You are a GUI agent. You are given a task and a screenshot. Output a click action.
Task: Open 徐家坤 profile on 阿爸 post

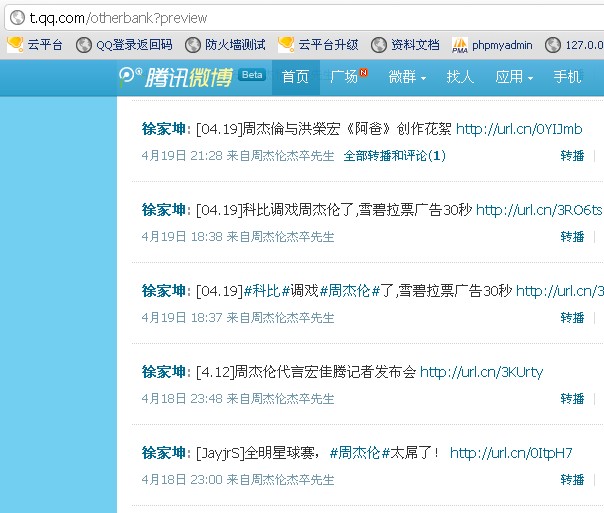[x=164, y=129]
